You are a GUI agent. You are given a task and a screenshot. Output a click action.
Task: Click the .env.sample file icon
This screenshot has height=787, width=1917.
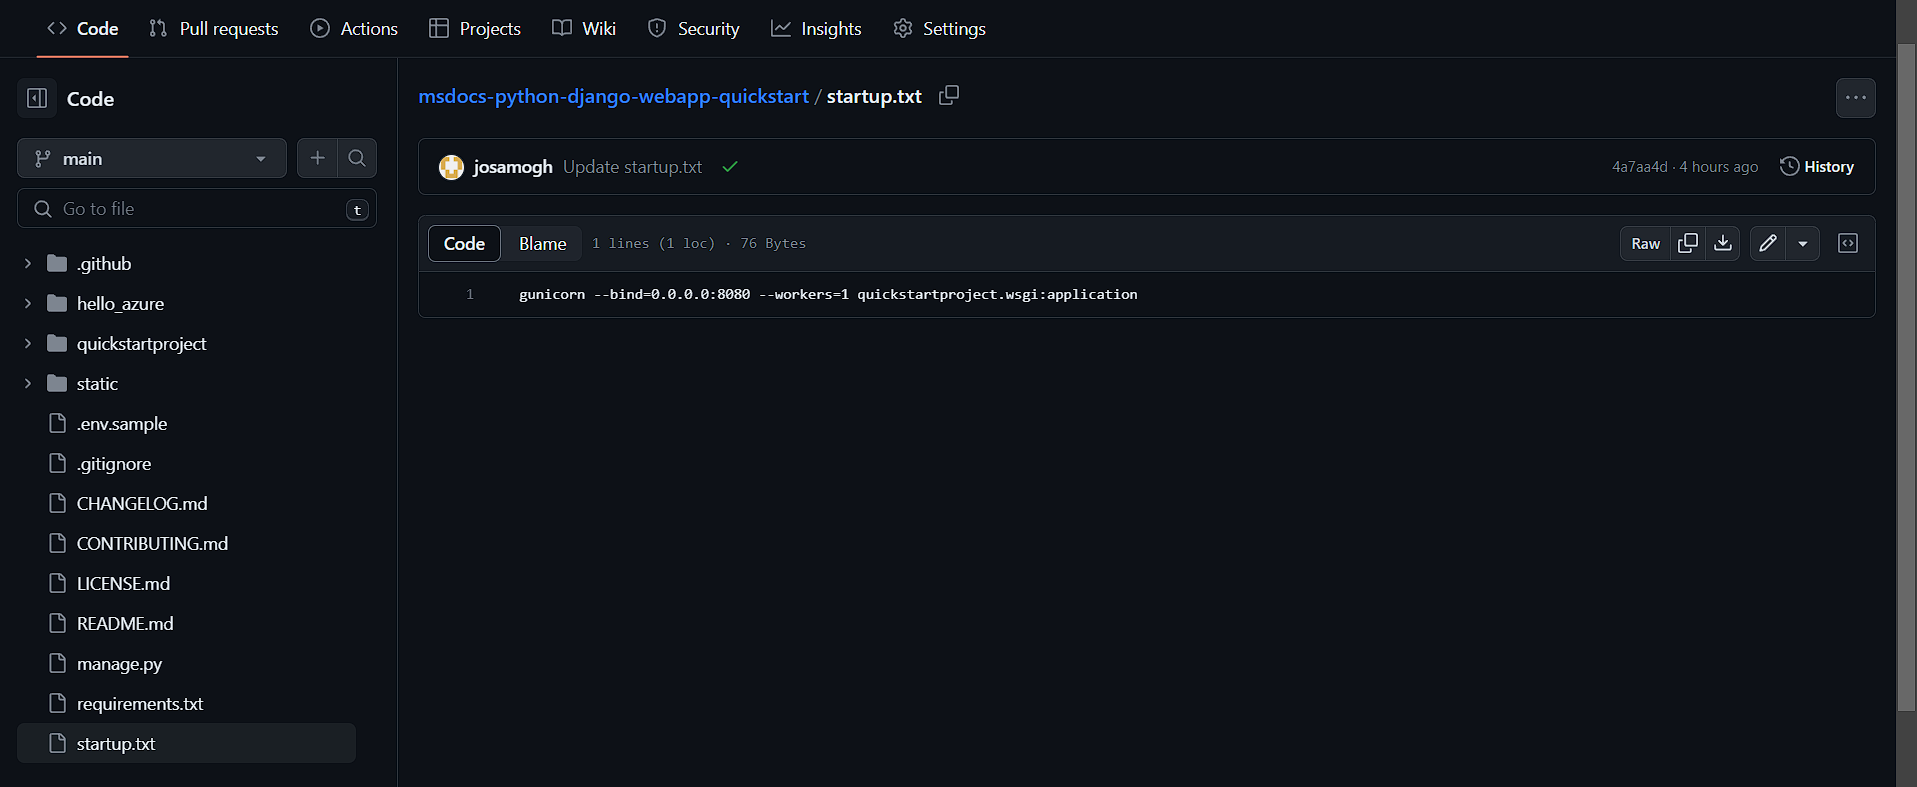point(58,423)
